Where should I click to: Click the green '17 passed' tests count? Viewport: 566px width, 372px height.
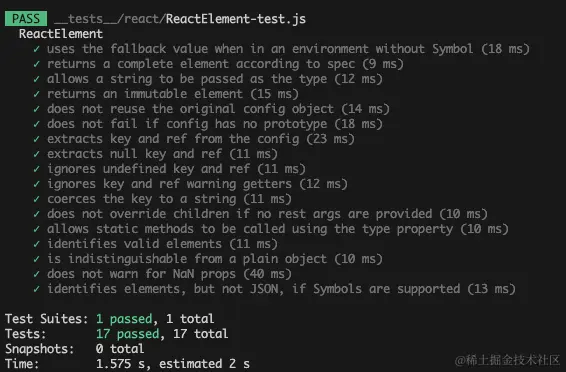127,334
